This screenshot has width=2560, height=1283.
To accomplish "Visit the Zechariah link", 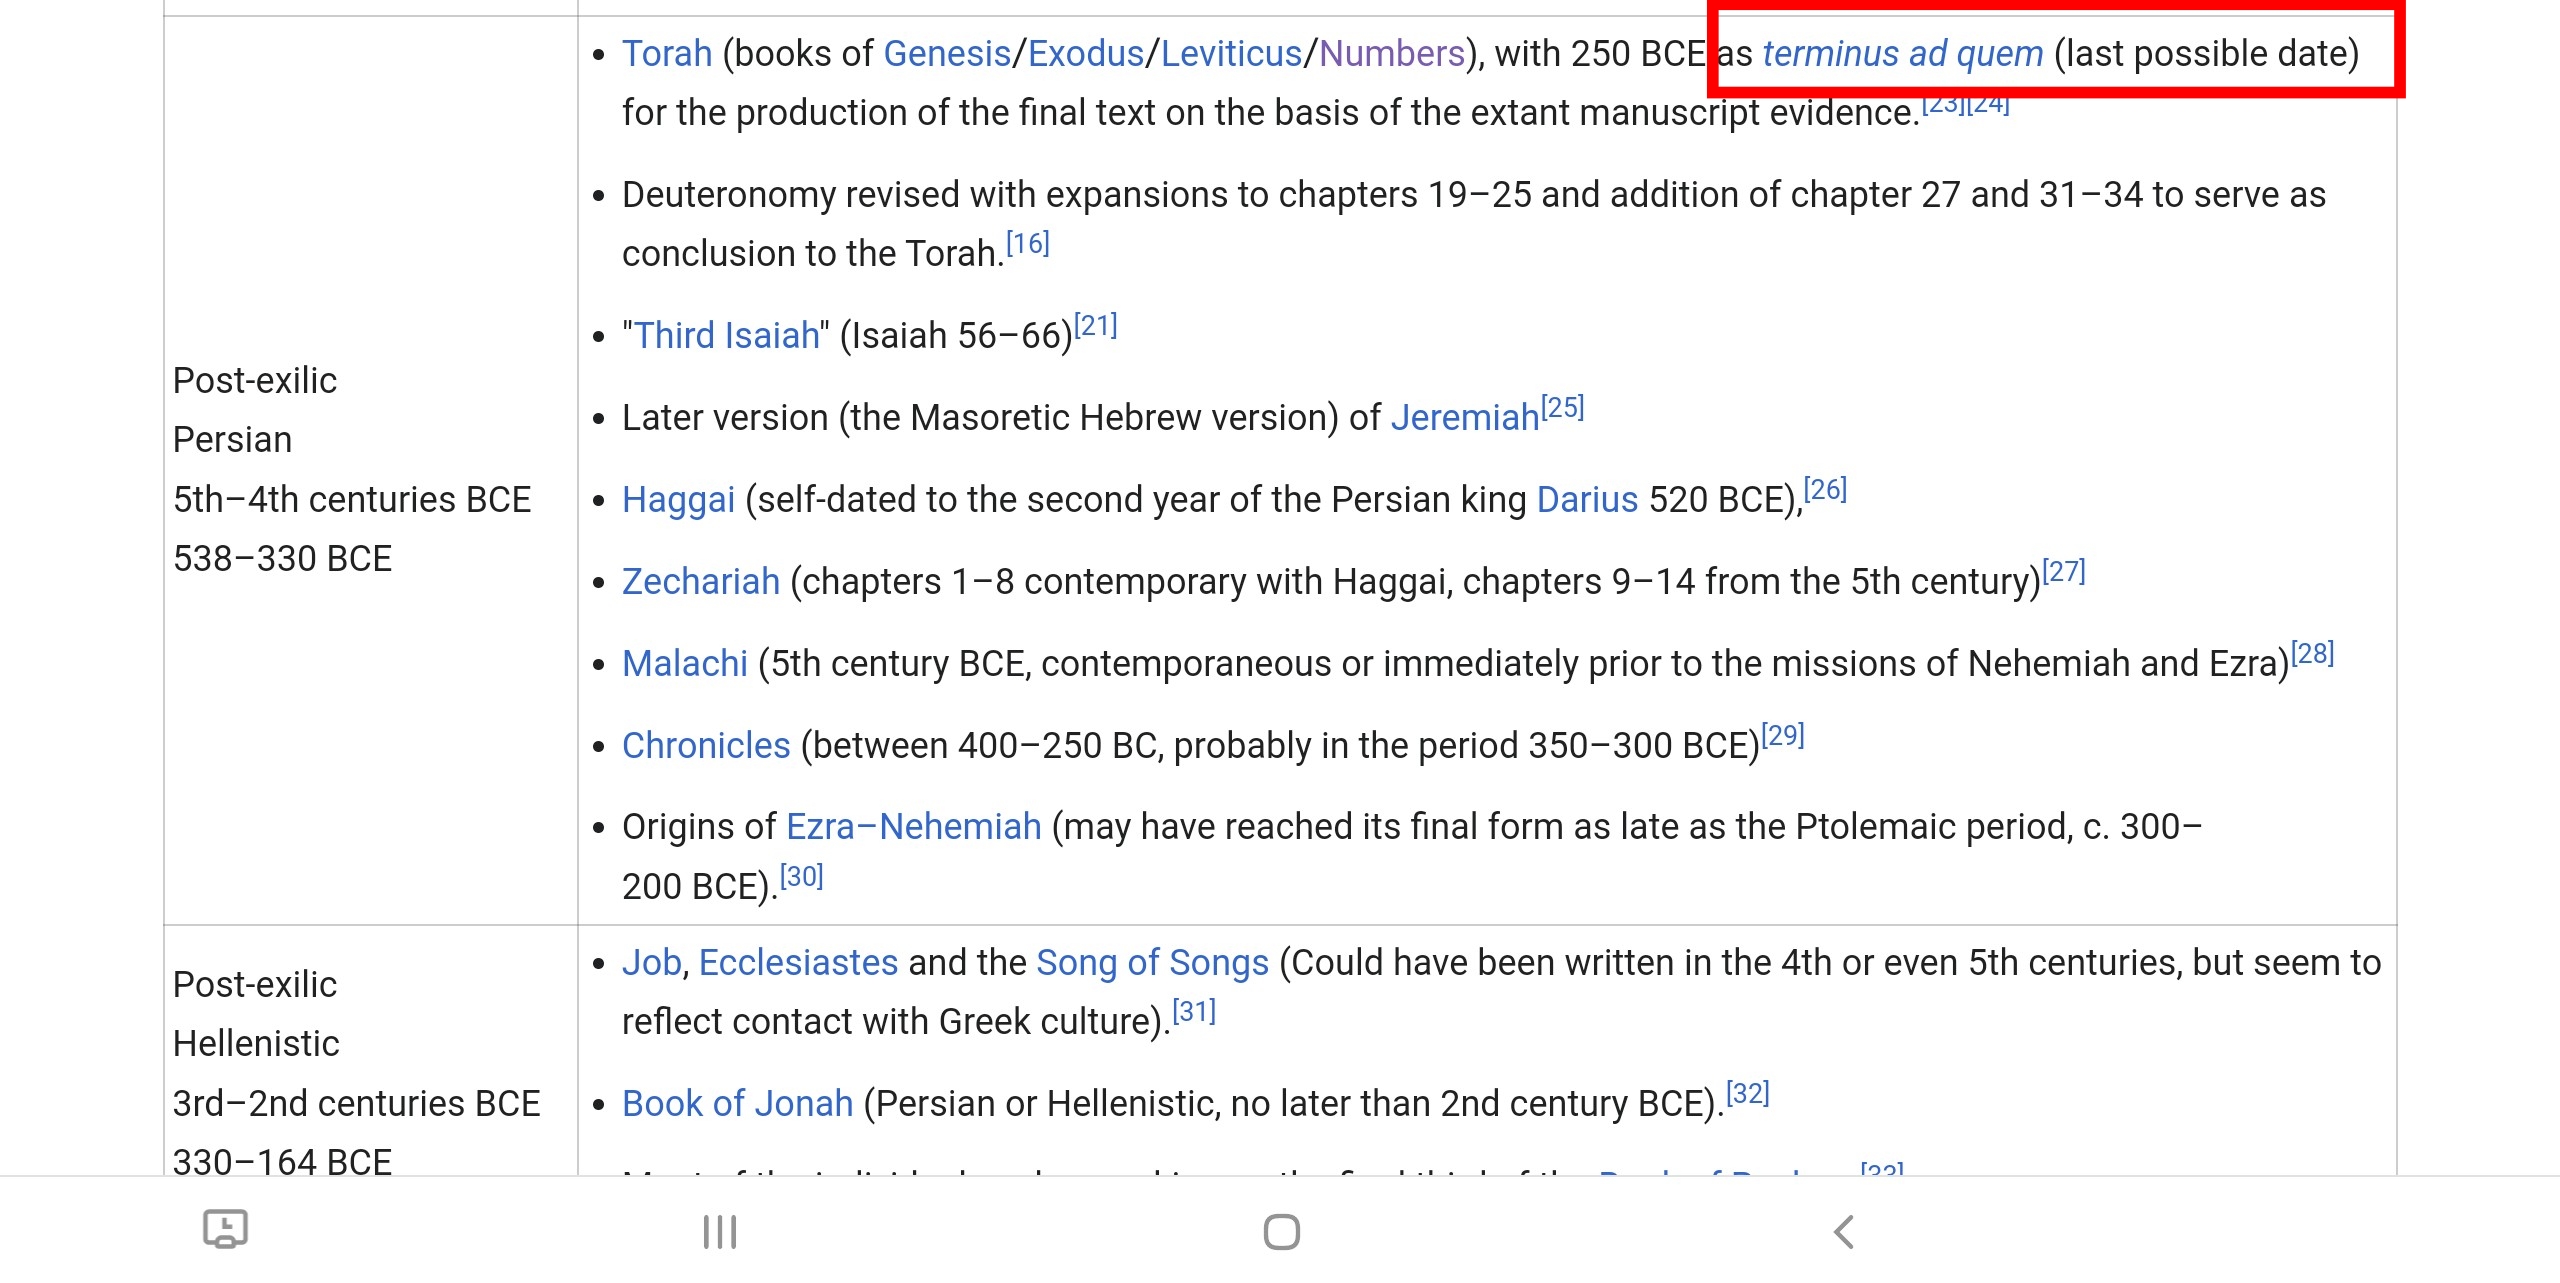I will coord(701,581).
